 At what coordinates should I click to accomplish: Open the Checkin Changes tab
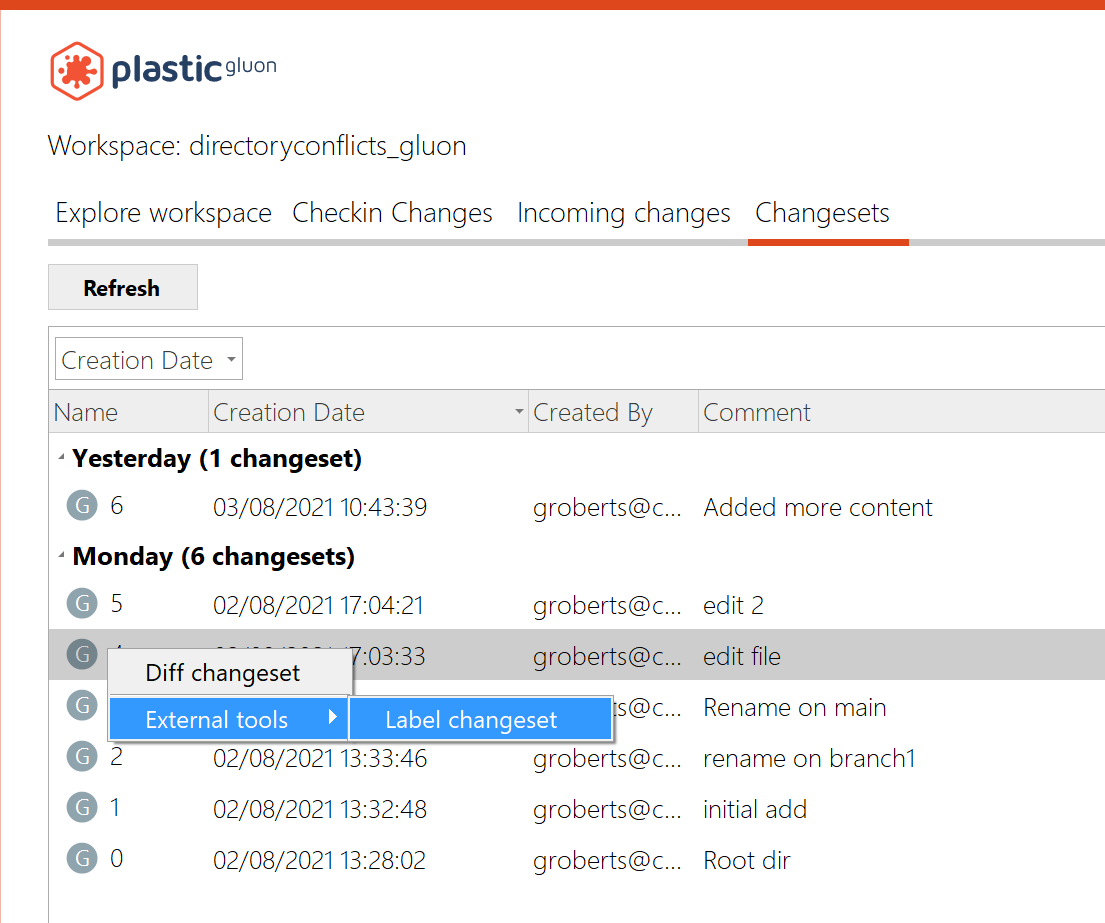(392, 213)
